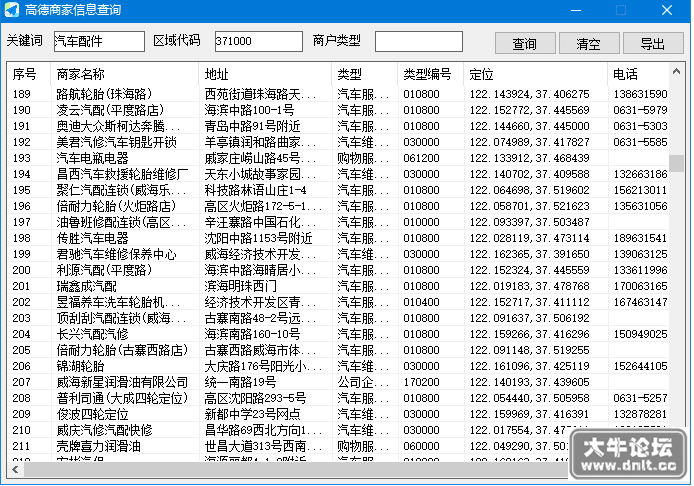Click the vertical scrollbar thumb
The width and height of the screenshot is (694, 486).
click(676, 163)
